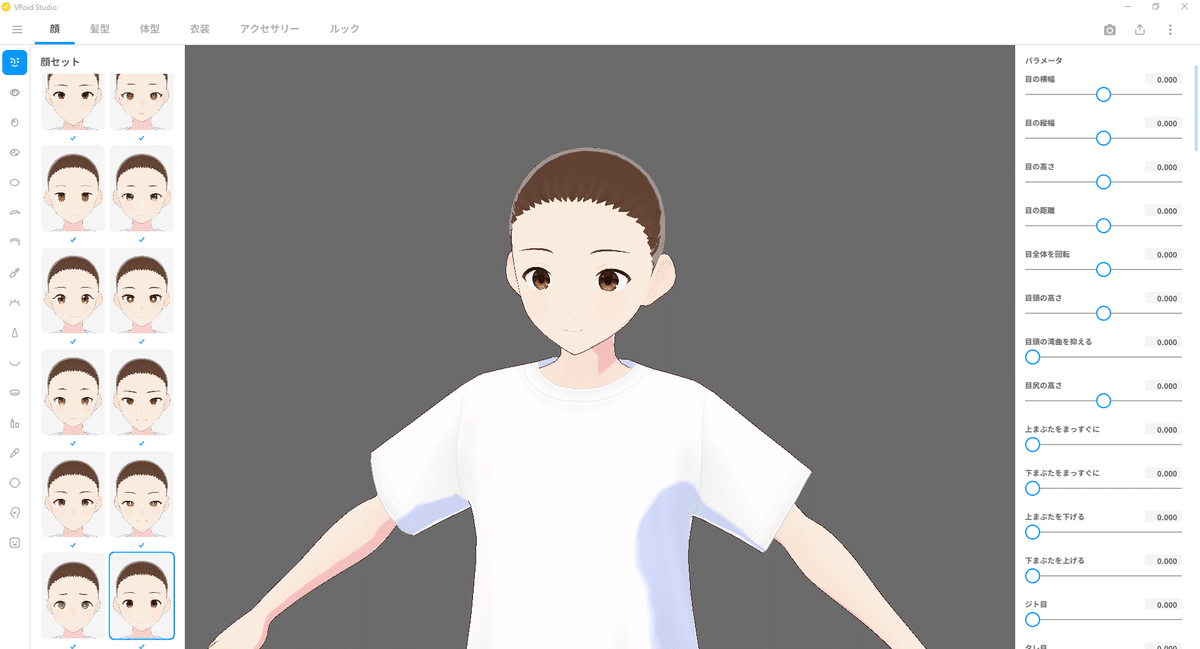1200x649 pixels.
Task: Switch to the 髪型 (Hairstyle) tab
Action: click(99, 29)
